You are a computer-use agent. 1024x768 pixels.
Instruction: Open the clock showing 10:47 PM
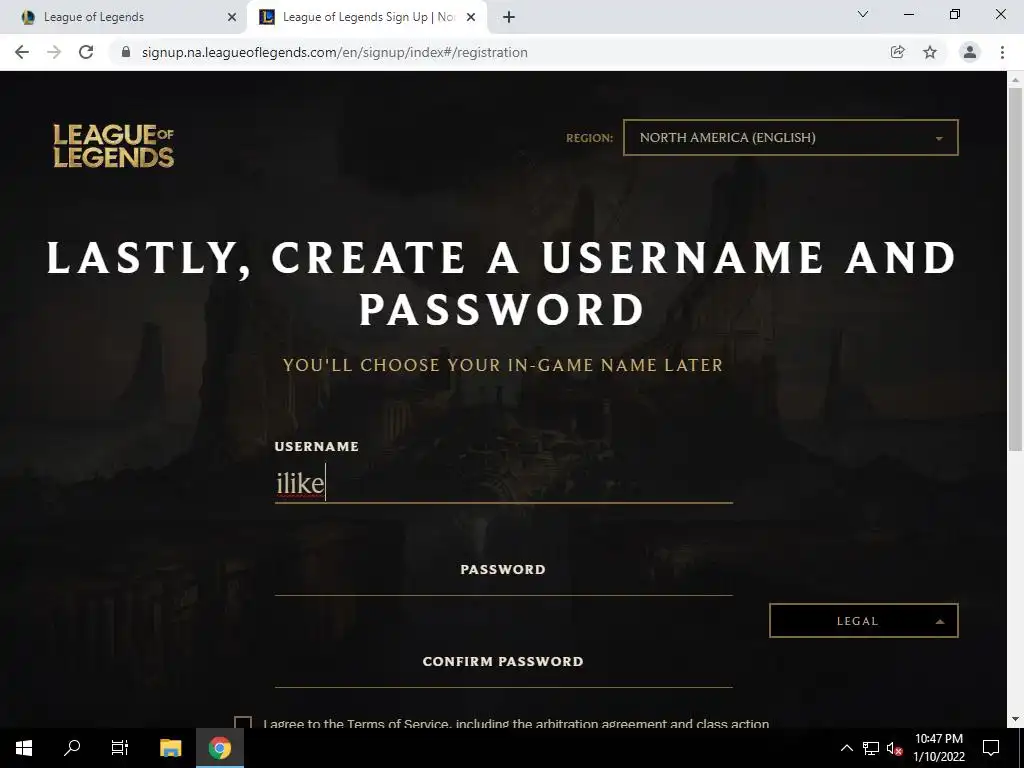click(x=939, y=748)
